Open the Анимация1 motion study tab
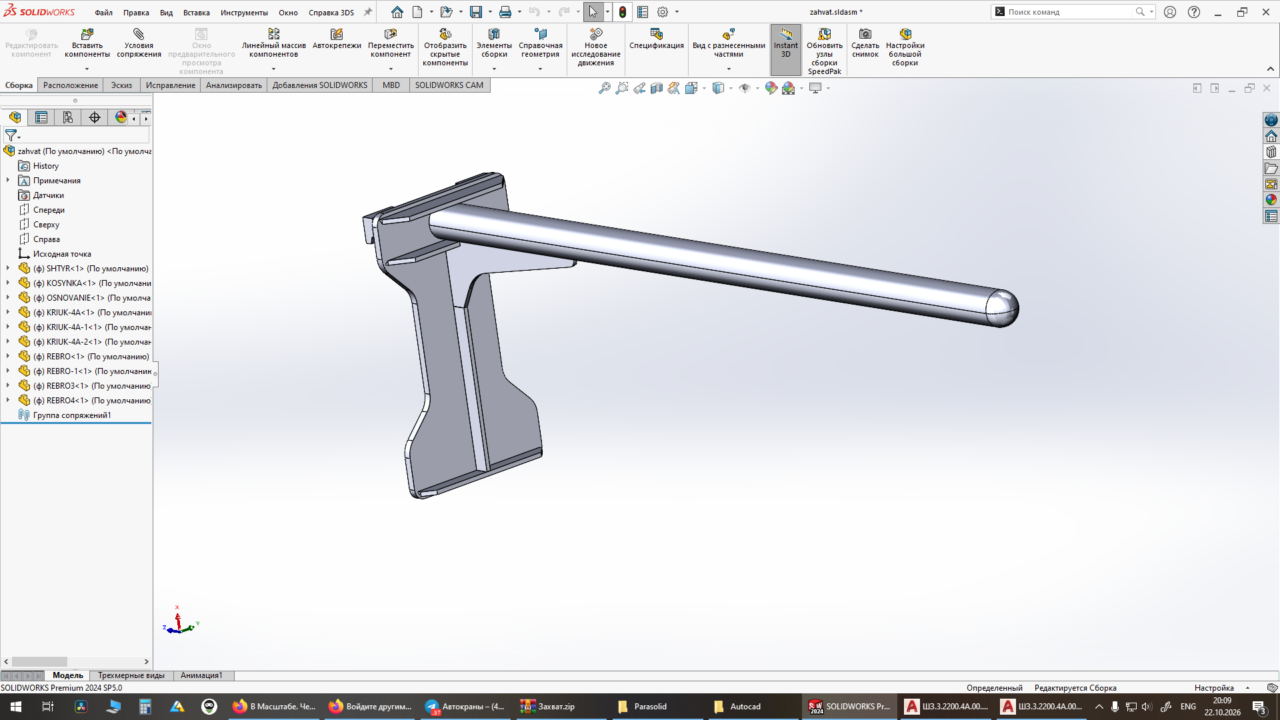Screen dimensions: 1280x720 point(201,676)
